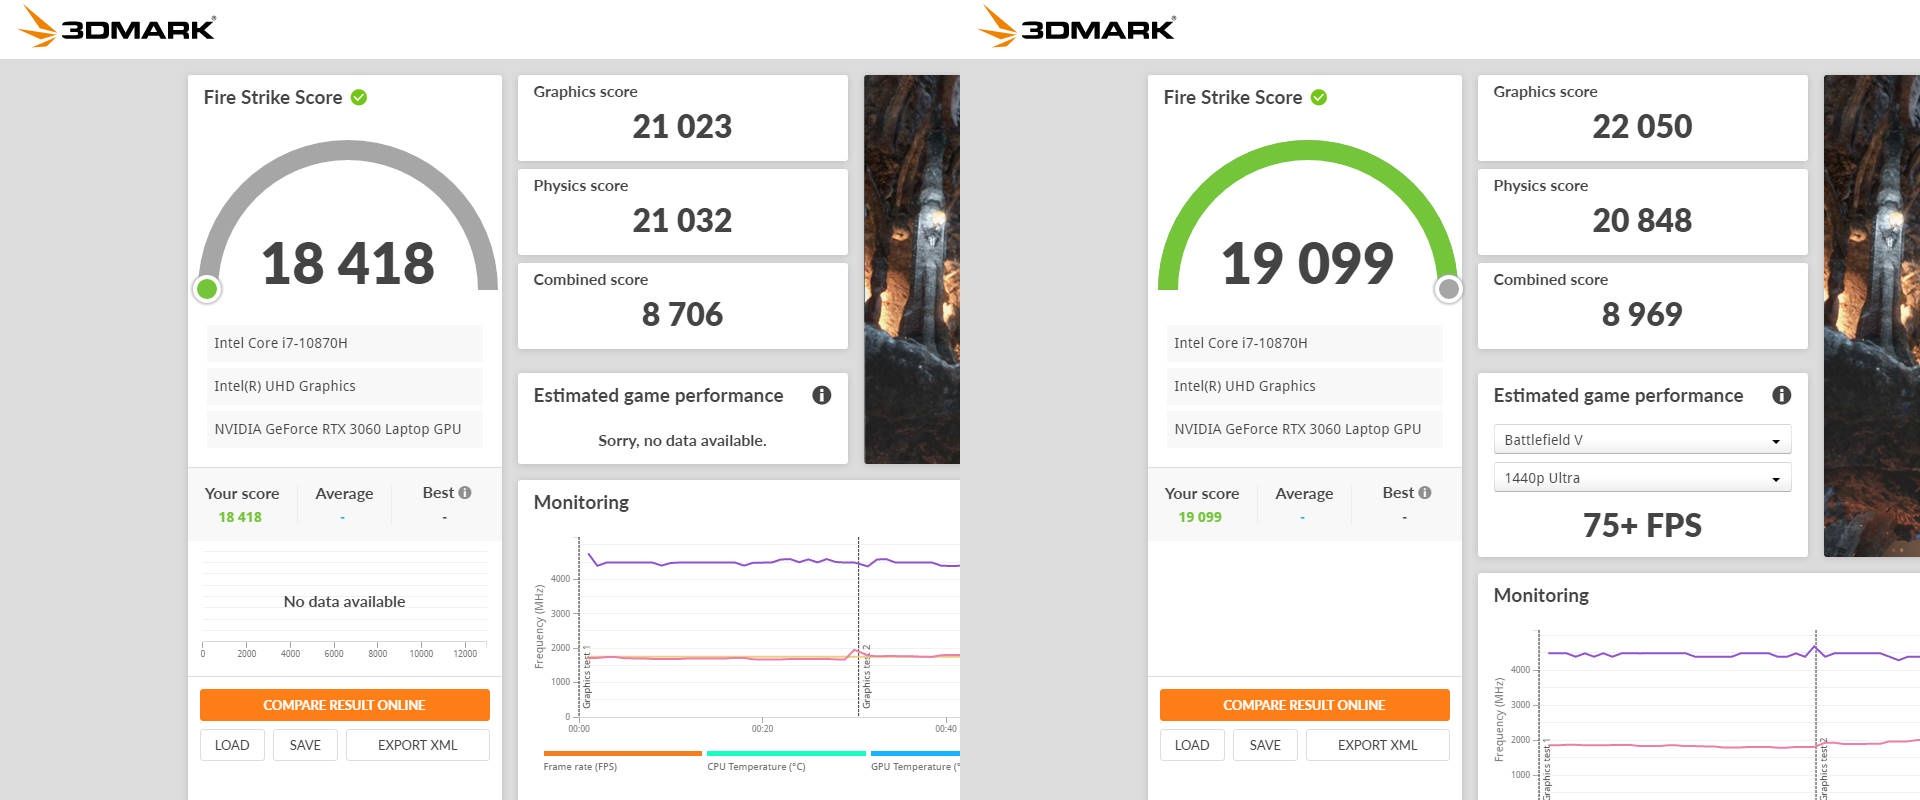This screenshot has height=800, width=1920.
Task: Click the green validation check beside the 18 418 Fire Strike Score
Action: point(359,97)
